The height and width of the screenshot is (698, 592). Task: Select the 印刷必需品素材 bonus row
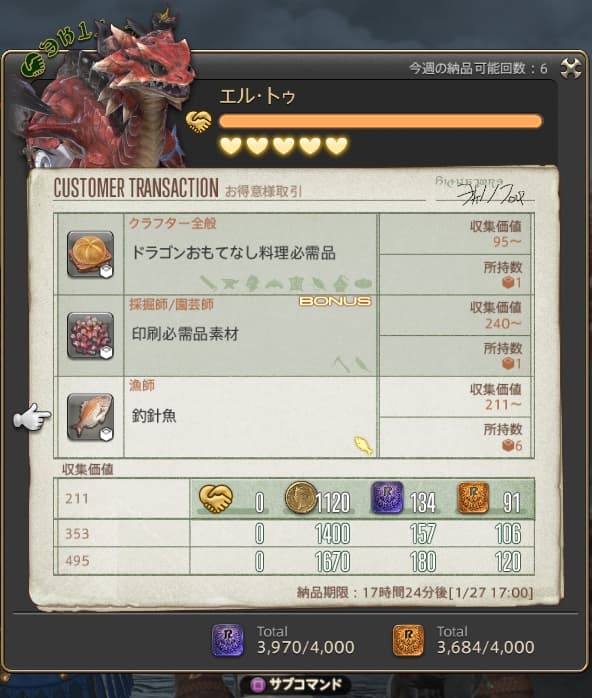294,336
